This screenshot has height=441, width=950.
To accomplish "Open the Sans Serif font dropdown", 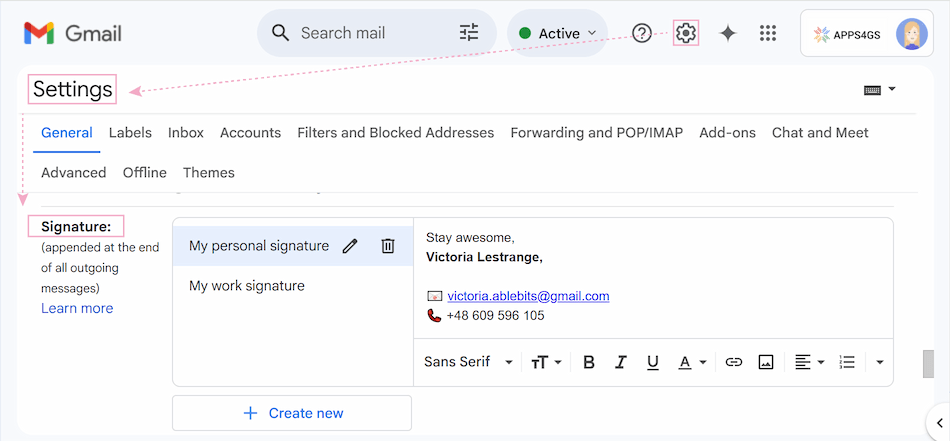I will point(468,362).
